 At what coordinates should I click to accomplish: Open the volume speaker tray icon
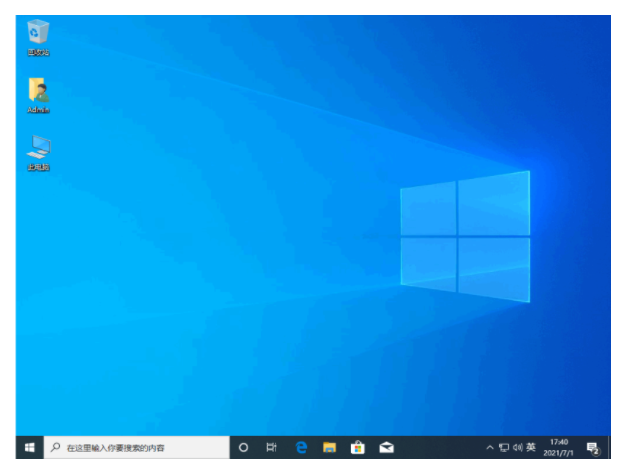tap(517, 447)
